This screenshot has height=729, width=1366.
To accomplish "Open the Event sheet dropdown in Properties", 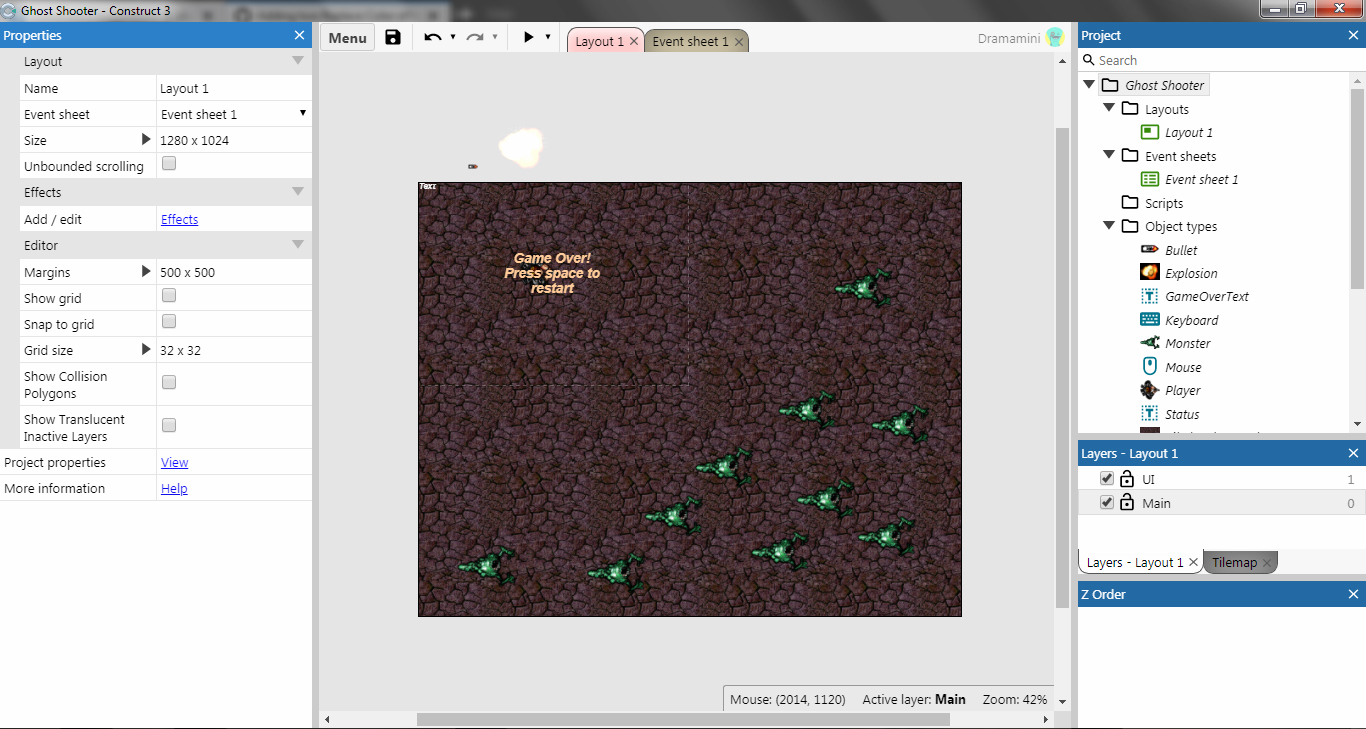I will click(x=234, y=114).
